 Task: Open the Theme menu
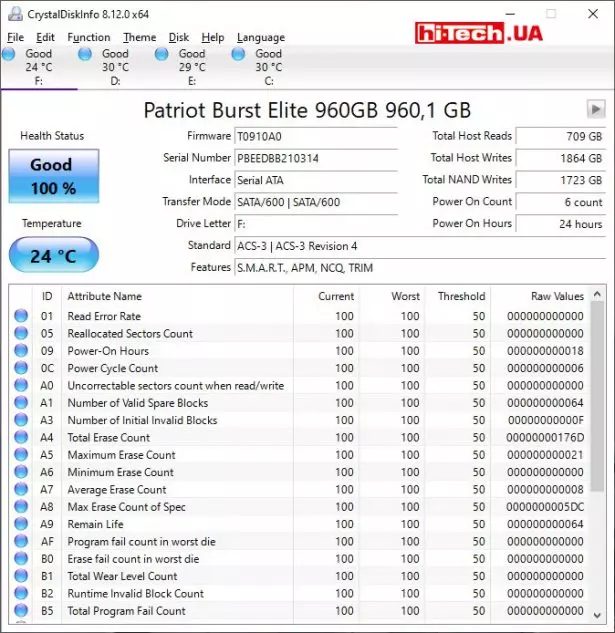[140, 37]
